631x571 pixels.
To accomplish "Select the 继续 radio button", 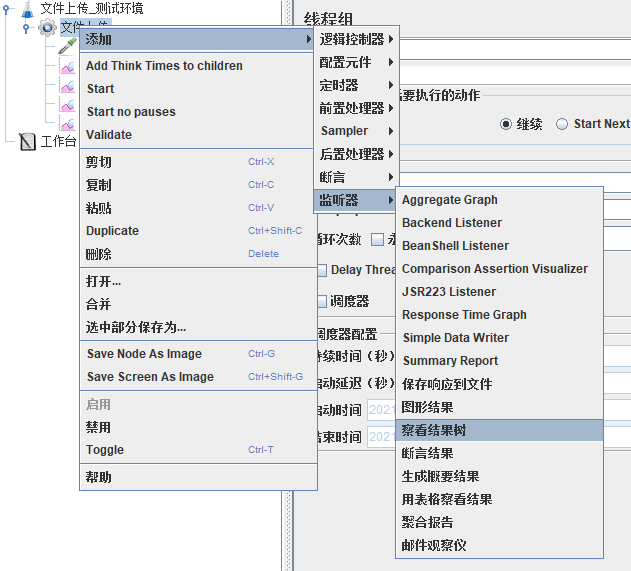I will 507,124.
